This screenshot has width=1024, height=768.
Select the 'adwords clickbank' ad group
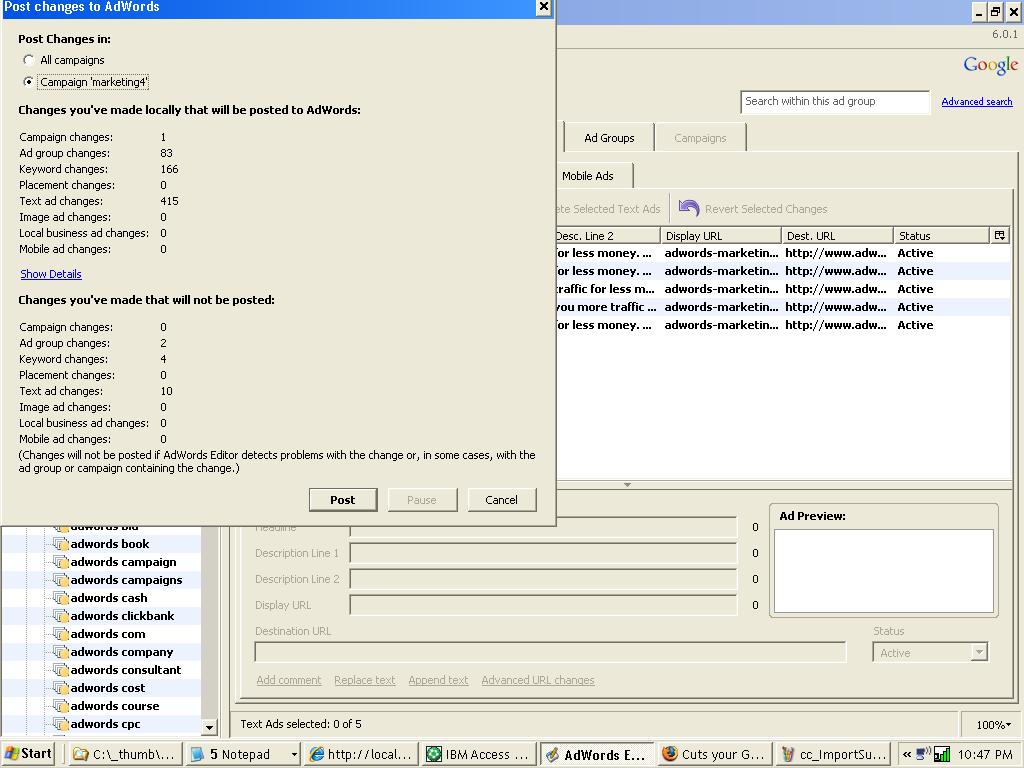tap(122, 616)
